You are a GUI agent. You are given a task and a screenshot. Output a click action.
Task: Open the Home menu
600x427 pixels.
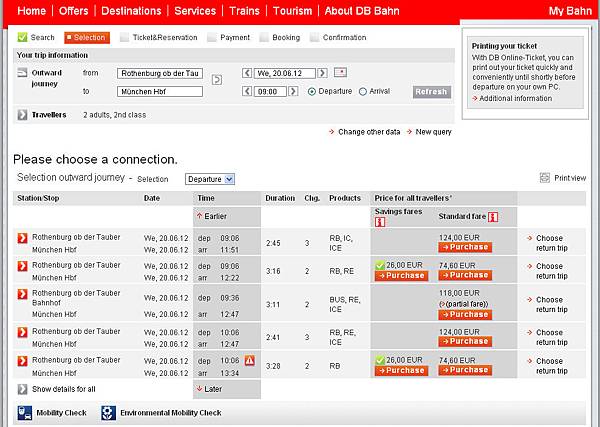pyautogui.click(x=32, y=11)
